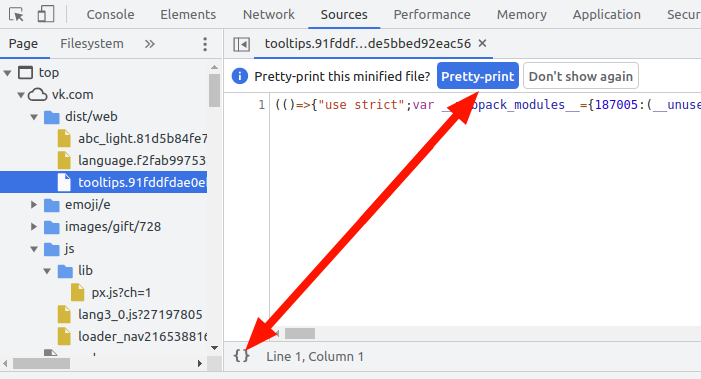Select the tooltips.91fddf file editor tab
This screenshot has width=701, height=379.
[x=367, y=43]
